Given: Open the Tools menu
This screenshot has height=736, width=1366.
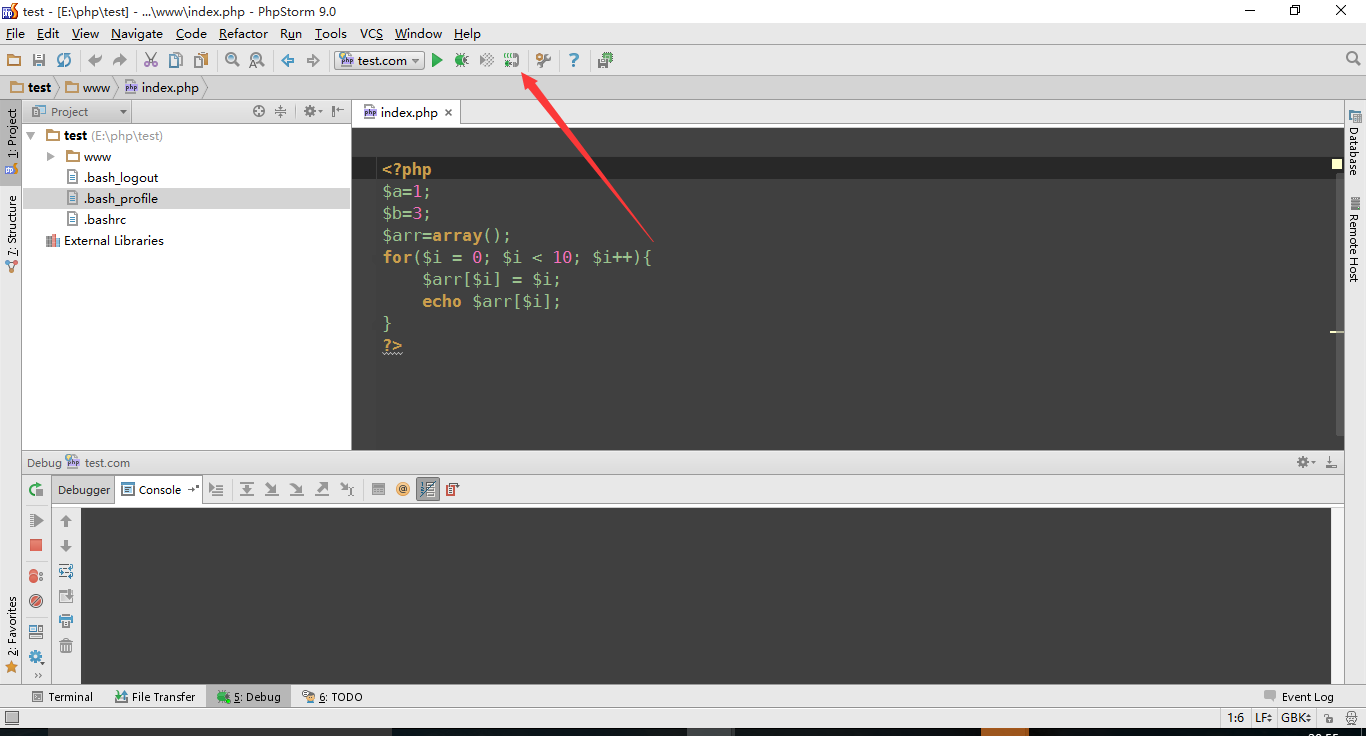Looking at the screenshot, I should click(x=330, y=33).
